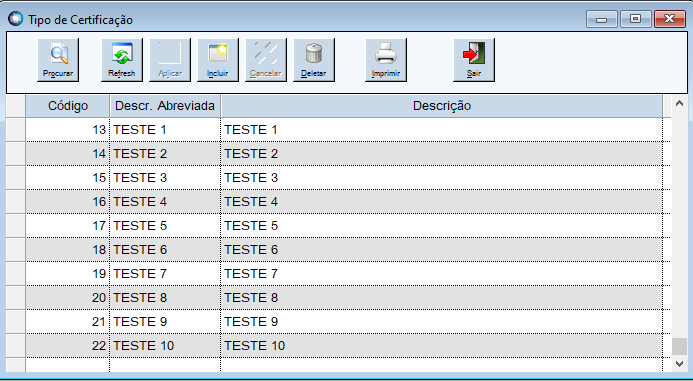Maximize the Tipo de Certificação window
Image resolution: width=693 pixels, height=381 pixels.
coord(636,19)
